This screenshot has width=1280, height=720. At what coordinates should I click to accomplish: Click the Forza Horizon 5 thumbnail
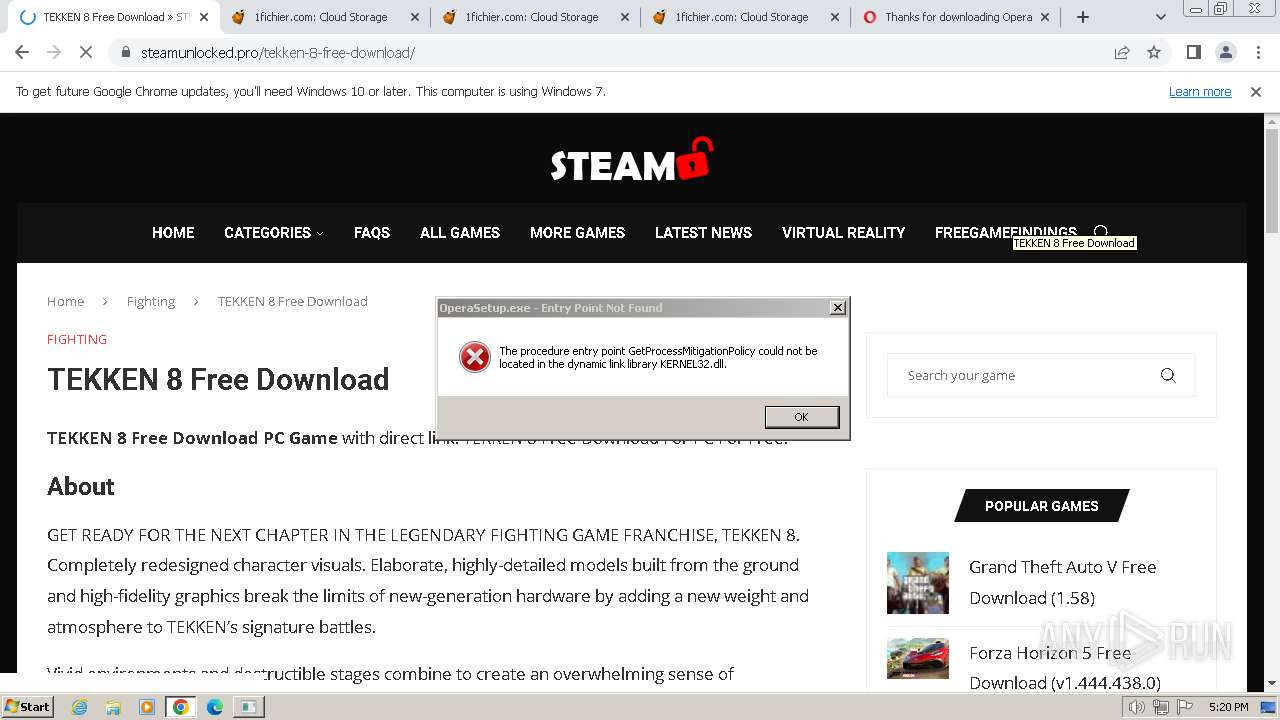coord(917,659)
